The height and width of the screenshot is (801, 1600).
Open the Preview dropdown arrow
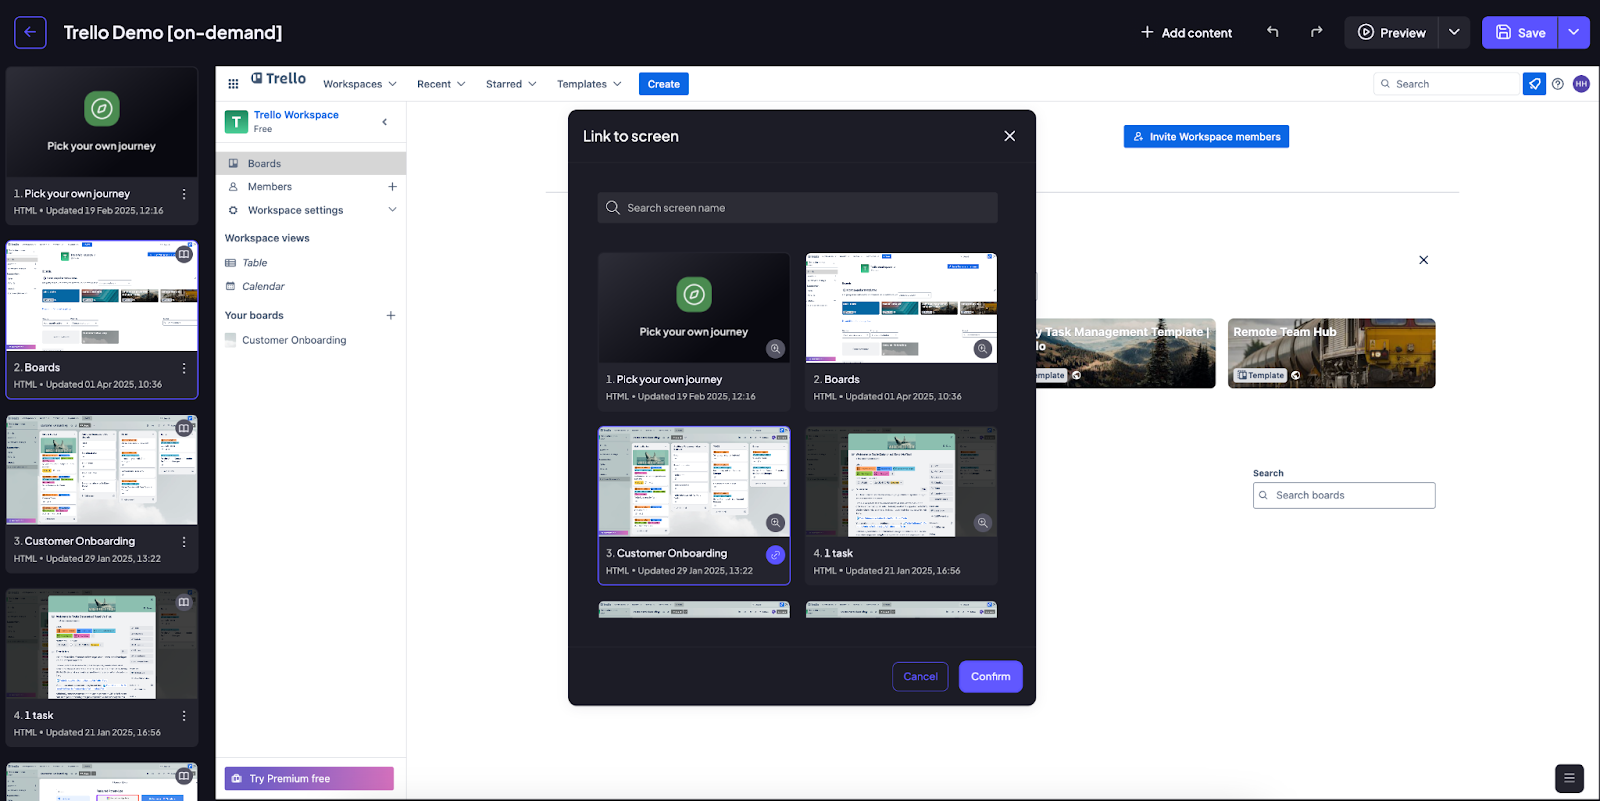coord(1454,32)
